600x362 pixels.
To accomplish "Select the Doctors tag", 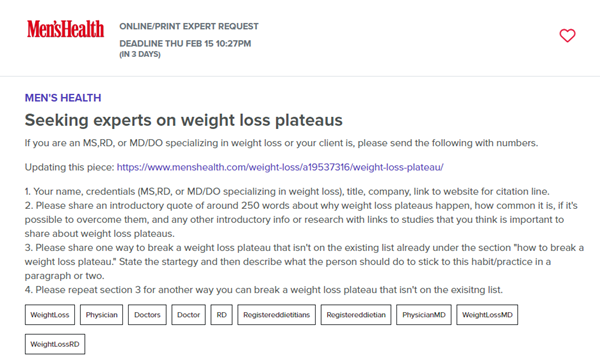I will [x=147, y=315].
